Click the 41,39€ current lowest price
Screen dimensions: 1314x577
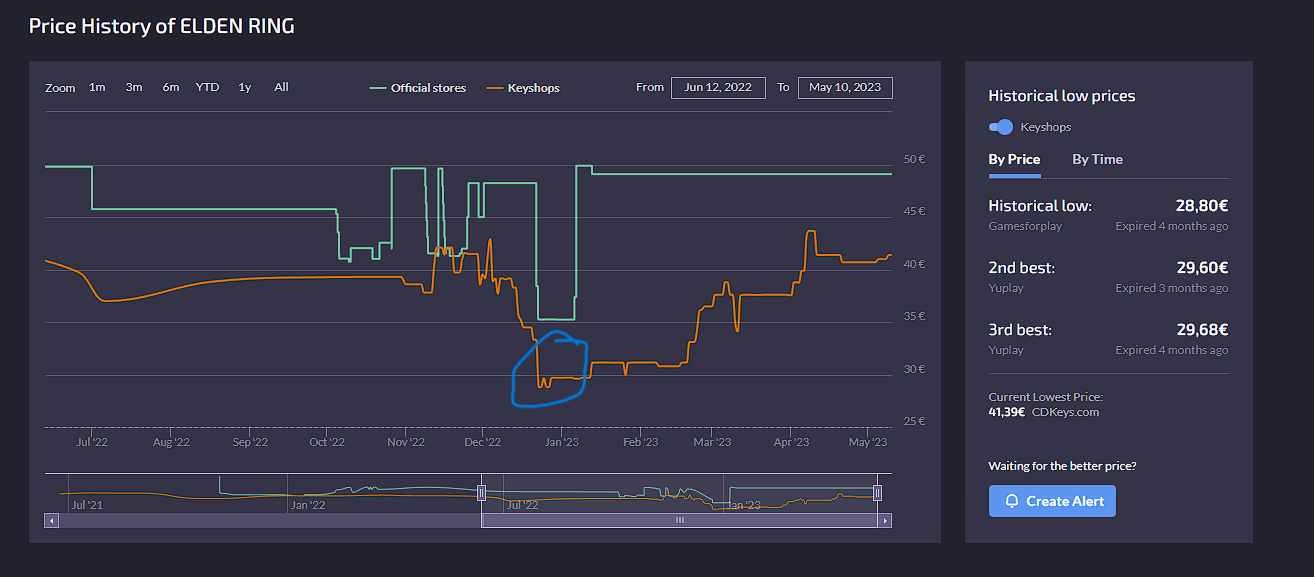point(1006,412)
